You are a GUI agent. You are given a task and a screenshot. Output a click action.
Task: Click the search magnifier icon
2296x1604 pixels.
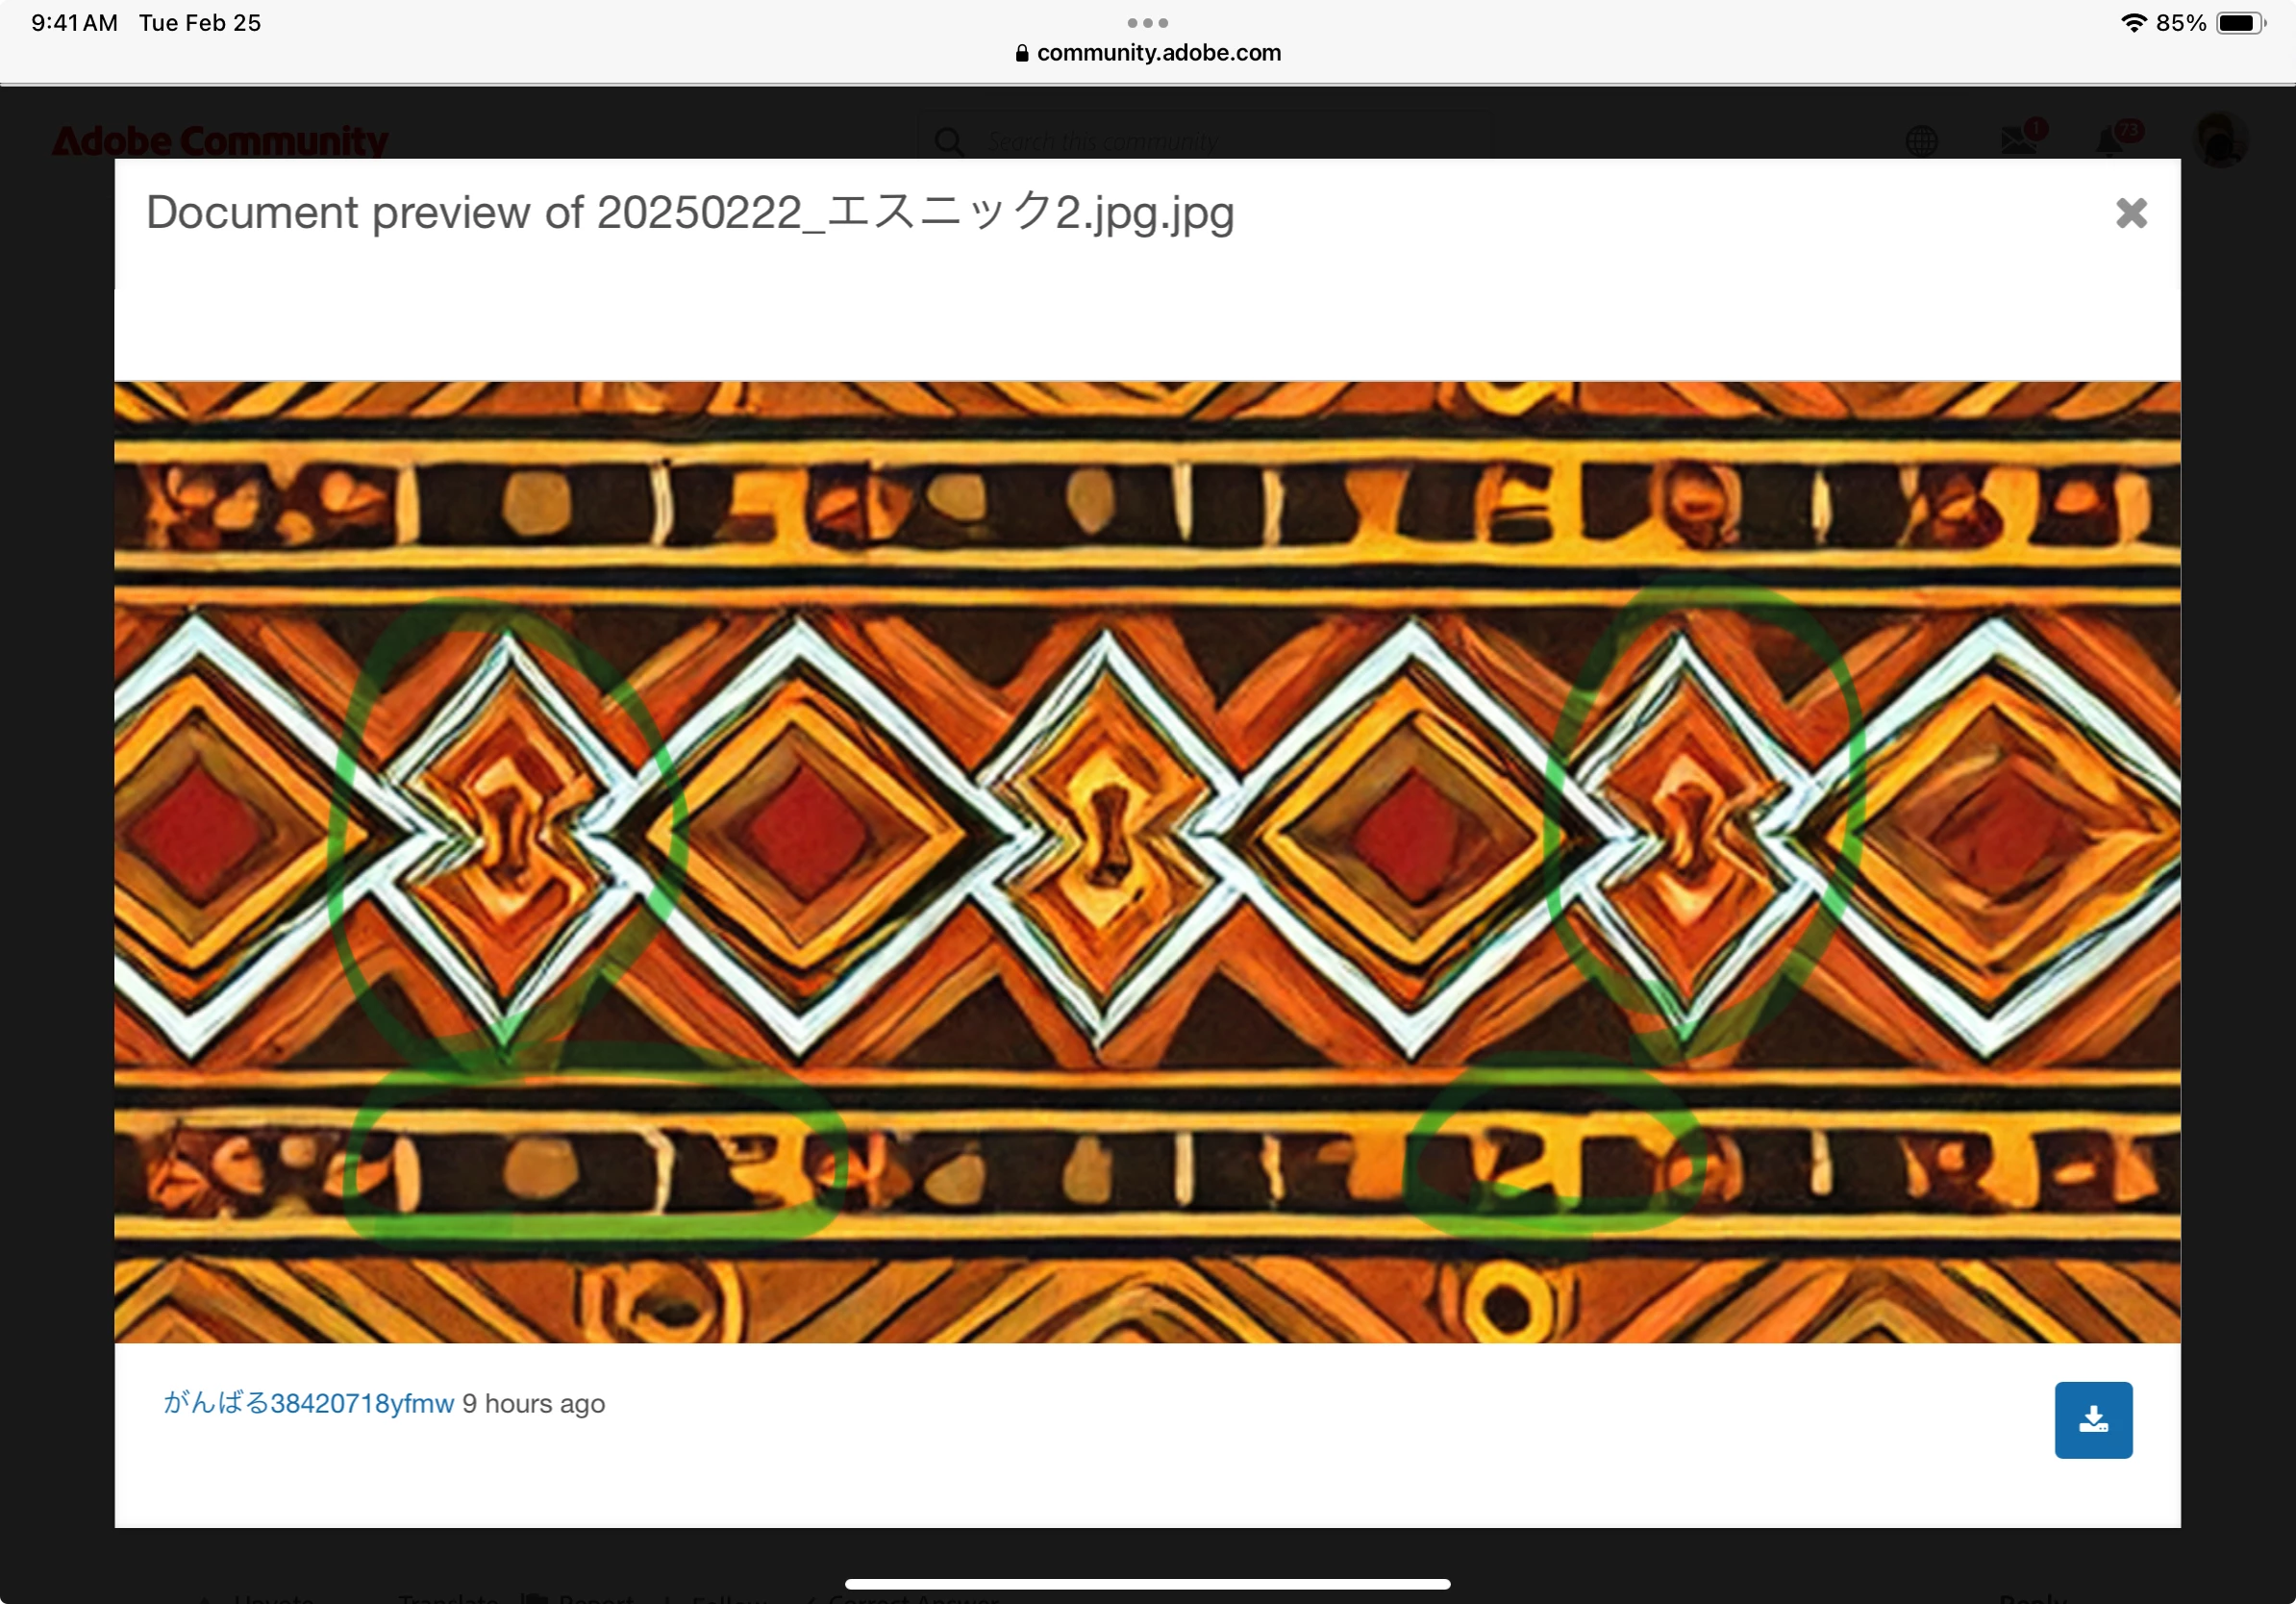pyautogui.click(x=949, y=141)
